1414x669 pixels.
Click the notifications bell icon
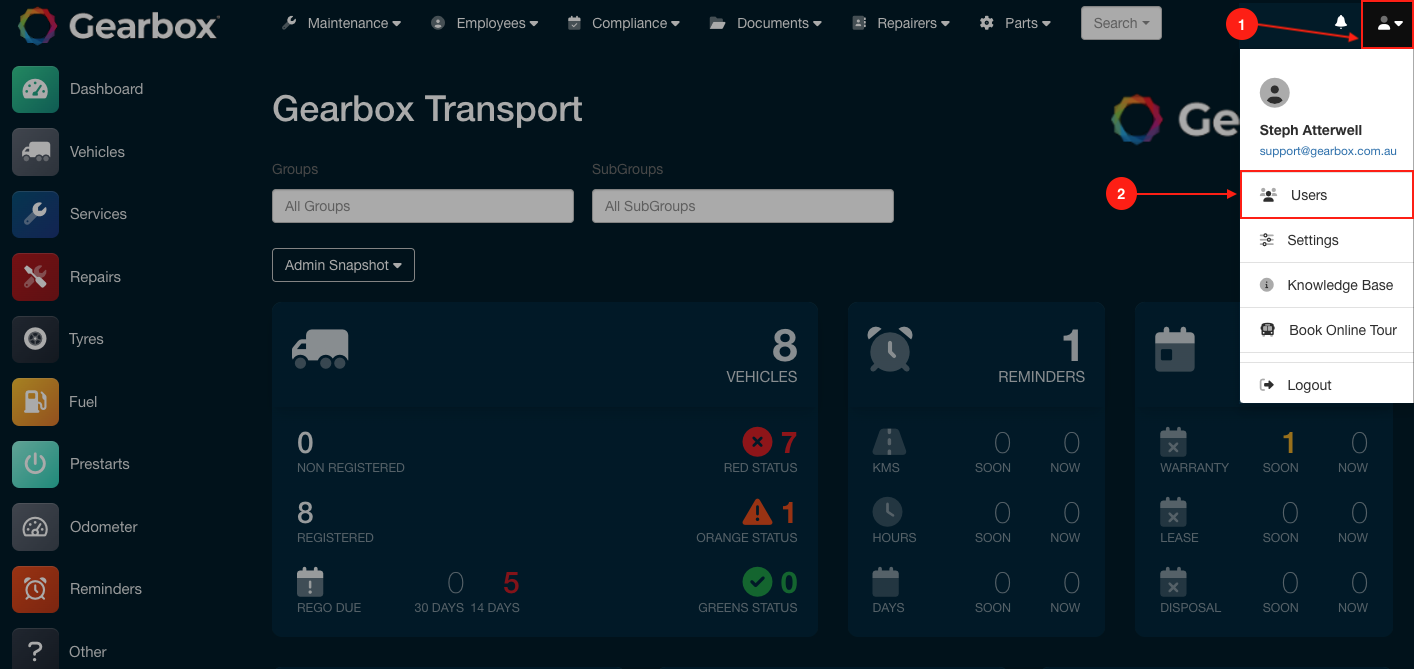point(1341,22)
